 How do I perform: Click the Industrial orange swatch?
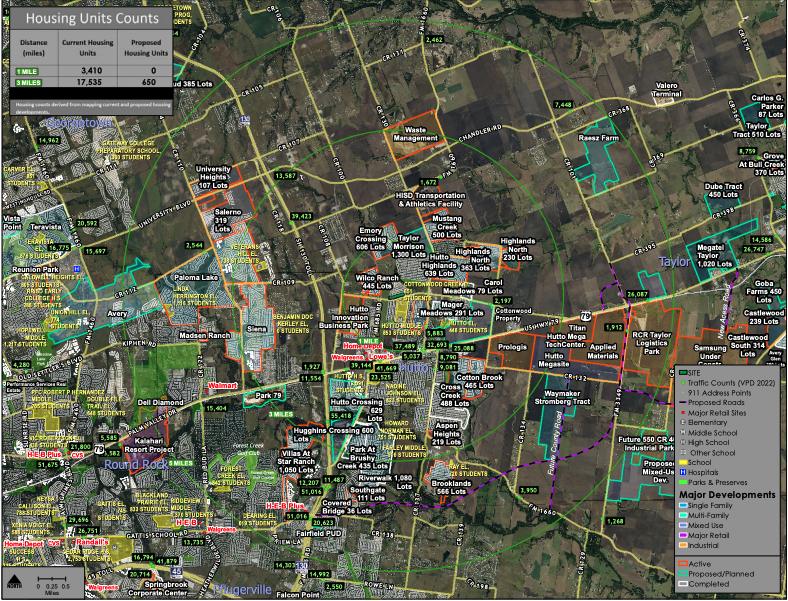tap(683, 545)
